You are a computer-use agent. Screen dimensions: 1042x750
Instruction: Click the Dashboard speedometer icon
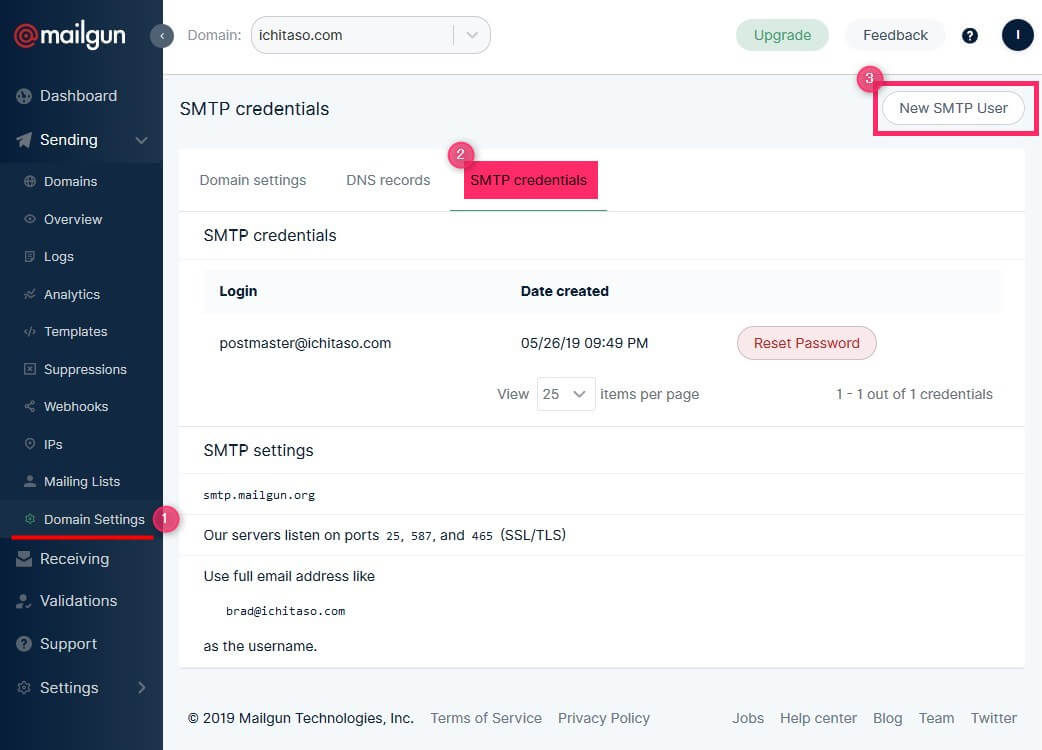coord(24,97)
